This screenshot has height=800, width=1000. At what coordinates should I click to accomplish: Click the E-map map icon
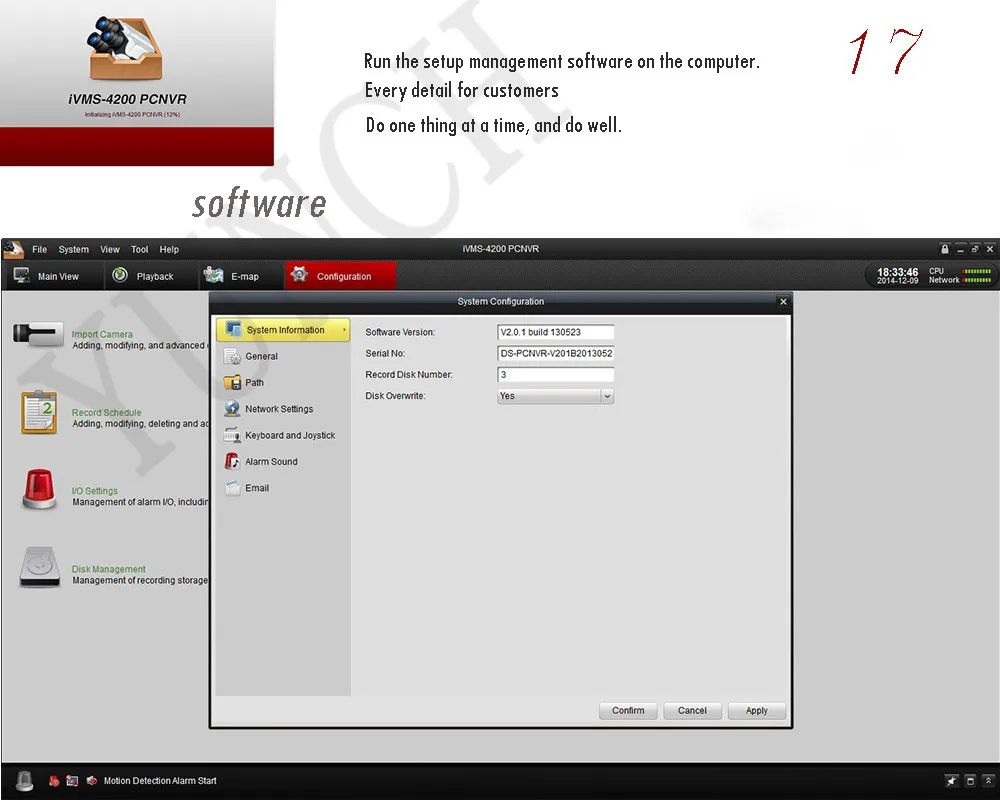[213, 275]
